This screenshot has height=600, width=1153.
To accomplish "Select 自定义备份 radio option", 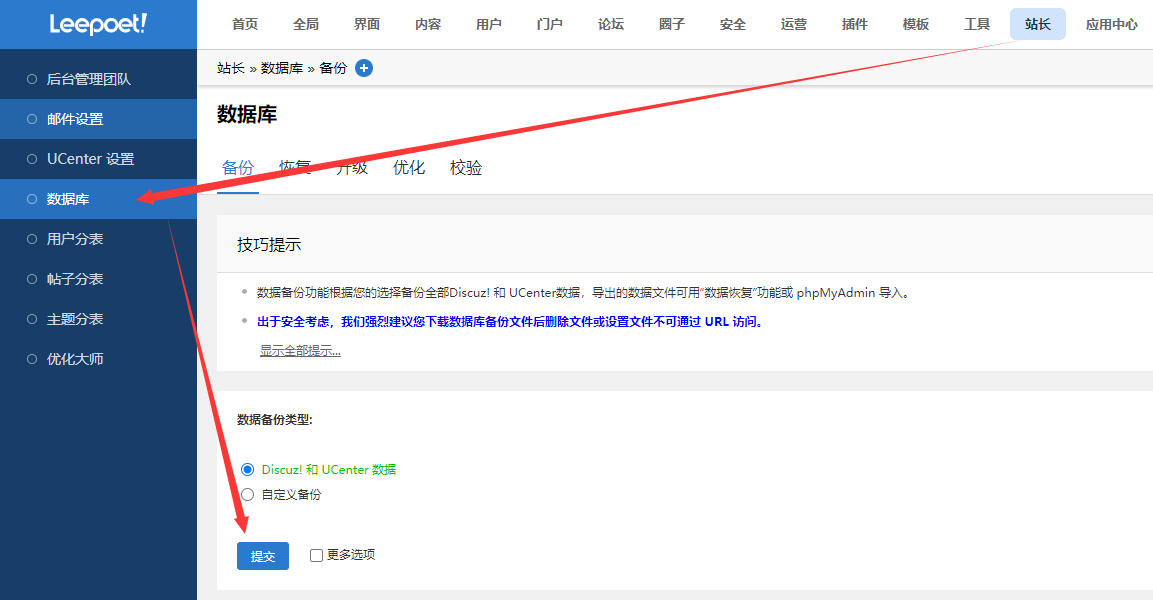I will (x=248, y=494).
